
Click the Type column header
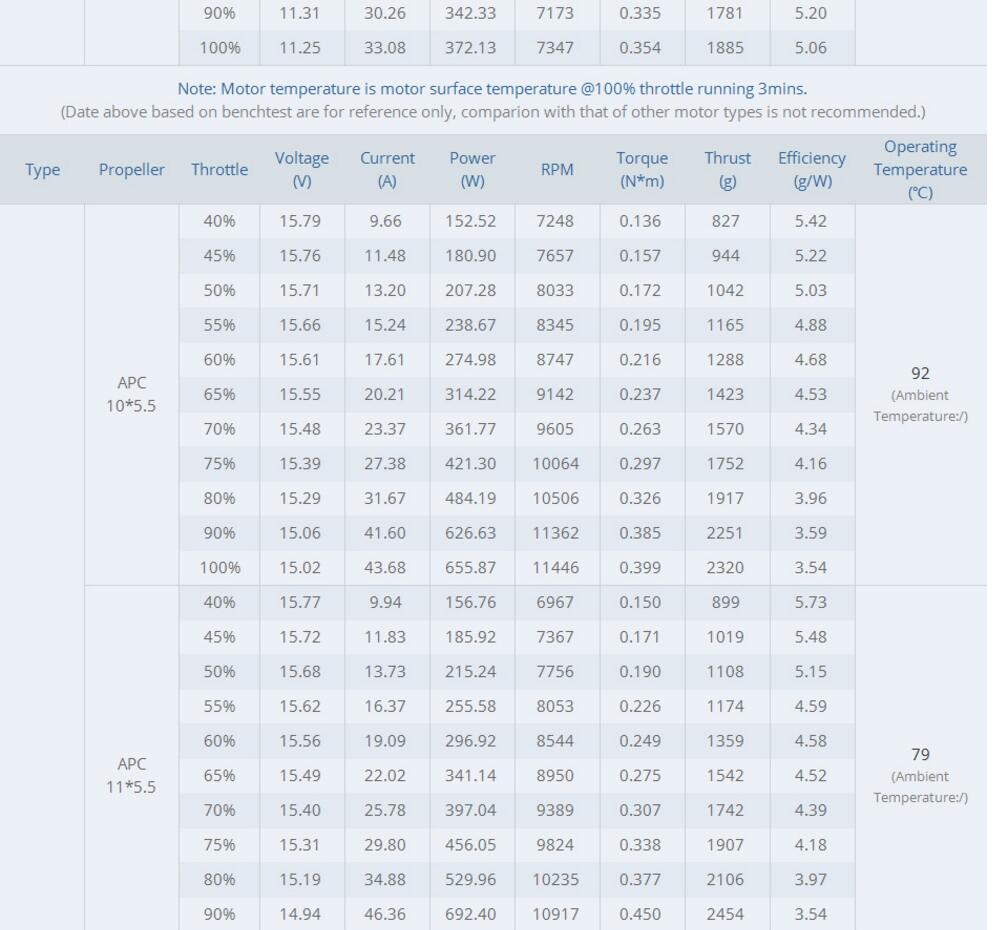click(x=42, y=170)
